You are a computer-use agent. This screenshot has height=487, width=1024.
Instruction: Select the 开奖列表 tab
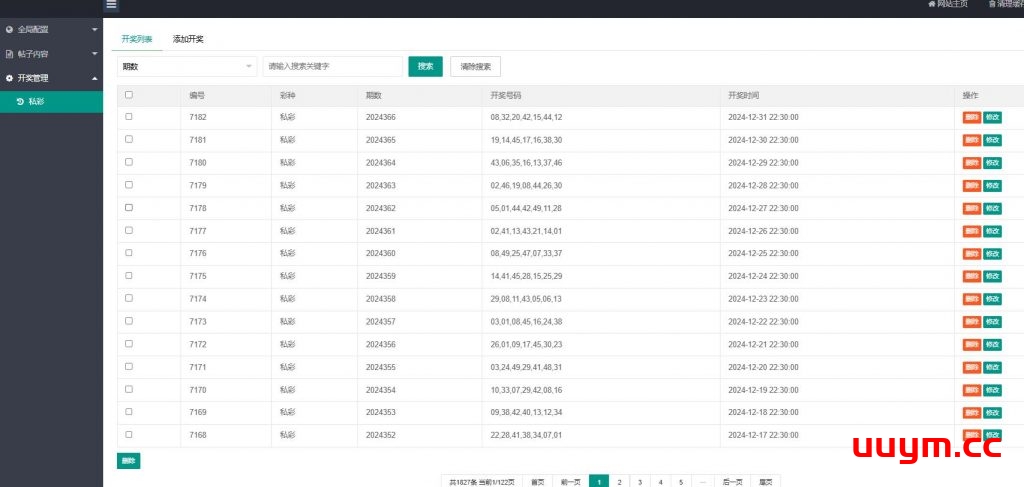pos(137,39)
